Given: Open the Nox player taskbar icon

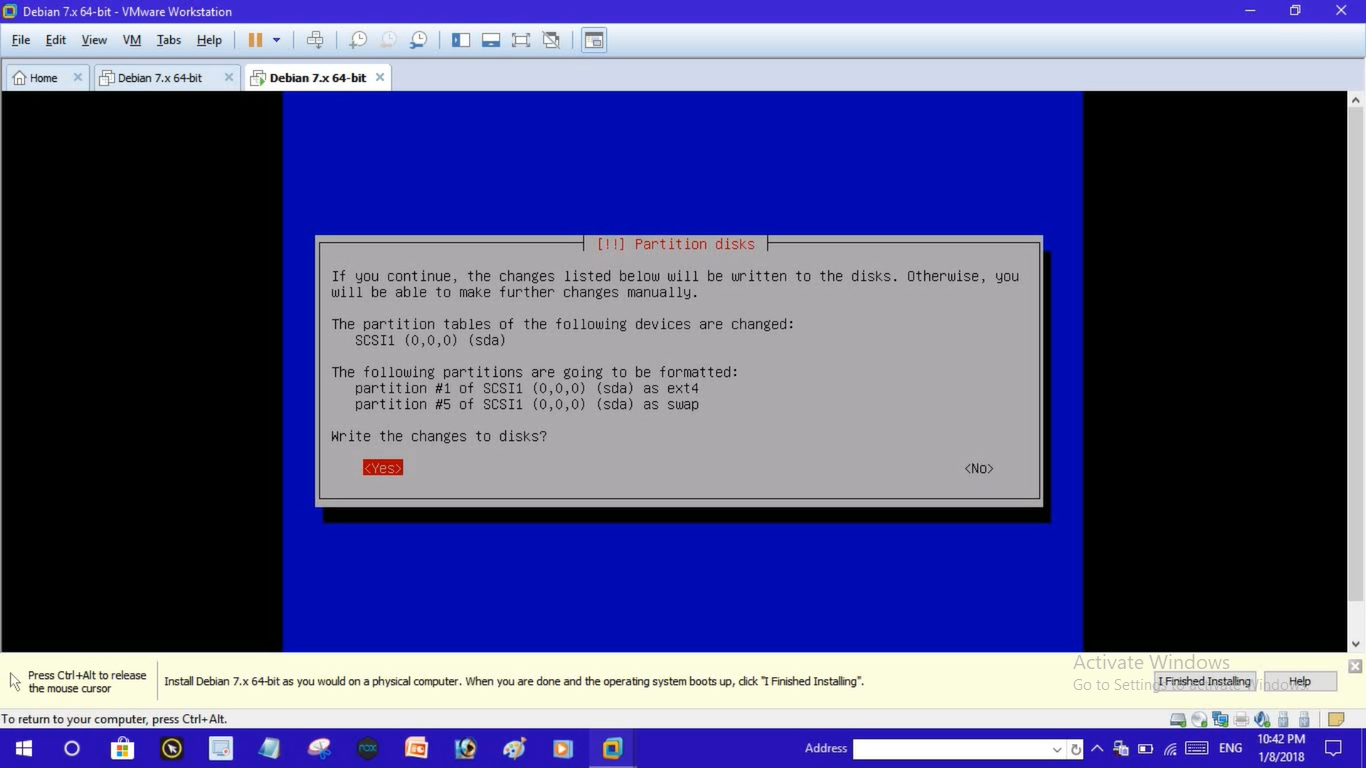Looking at the screenshot, I should point(367,748).
